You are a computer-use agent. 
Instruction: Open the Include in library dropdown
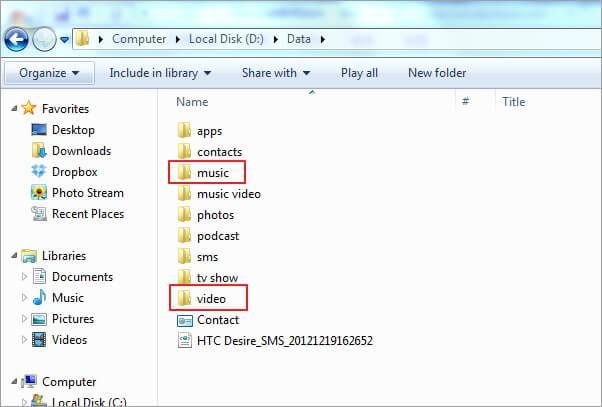point(160,73)
